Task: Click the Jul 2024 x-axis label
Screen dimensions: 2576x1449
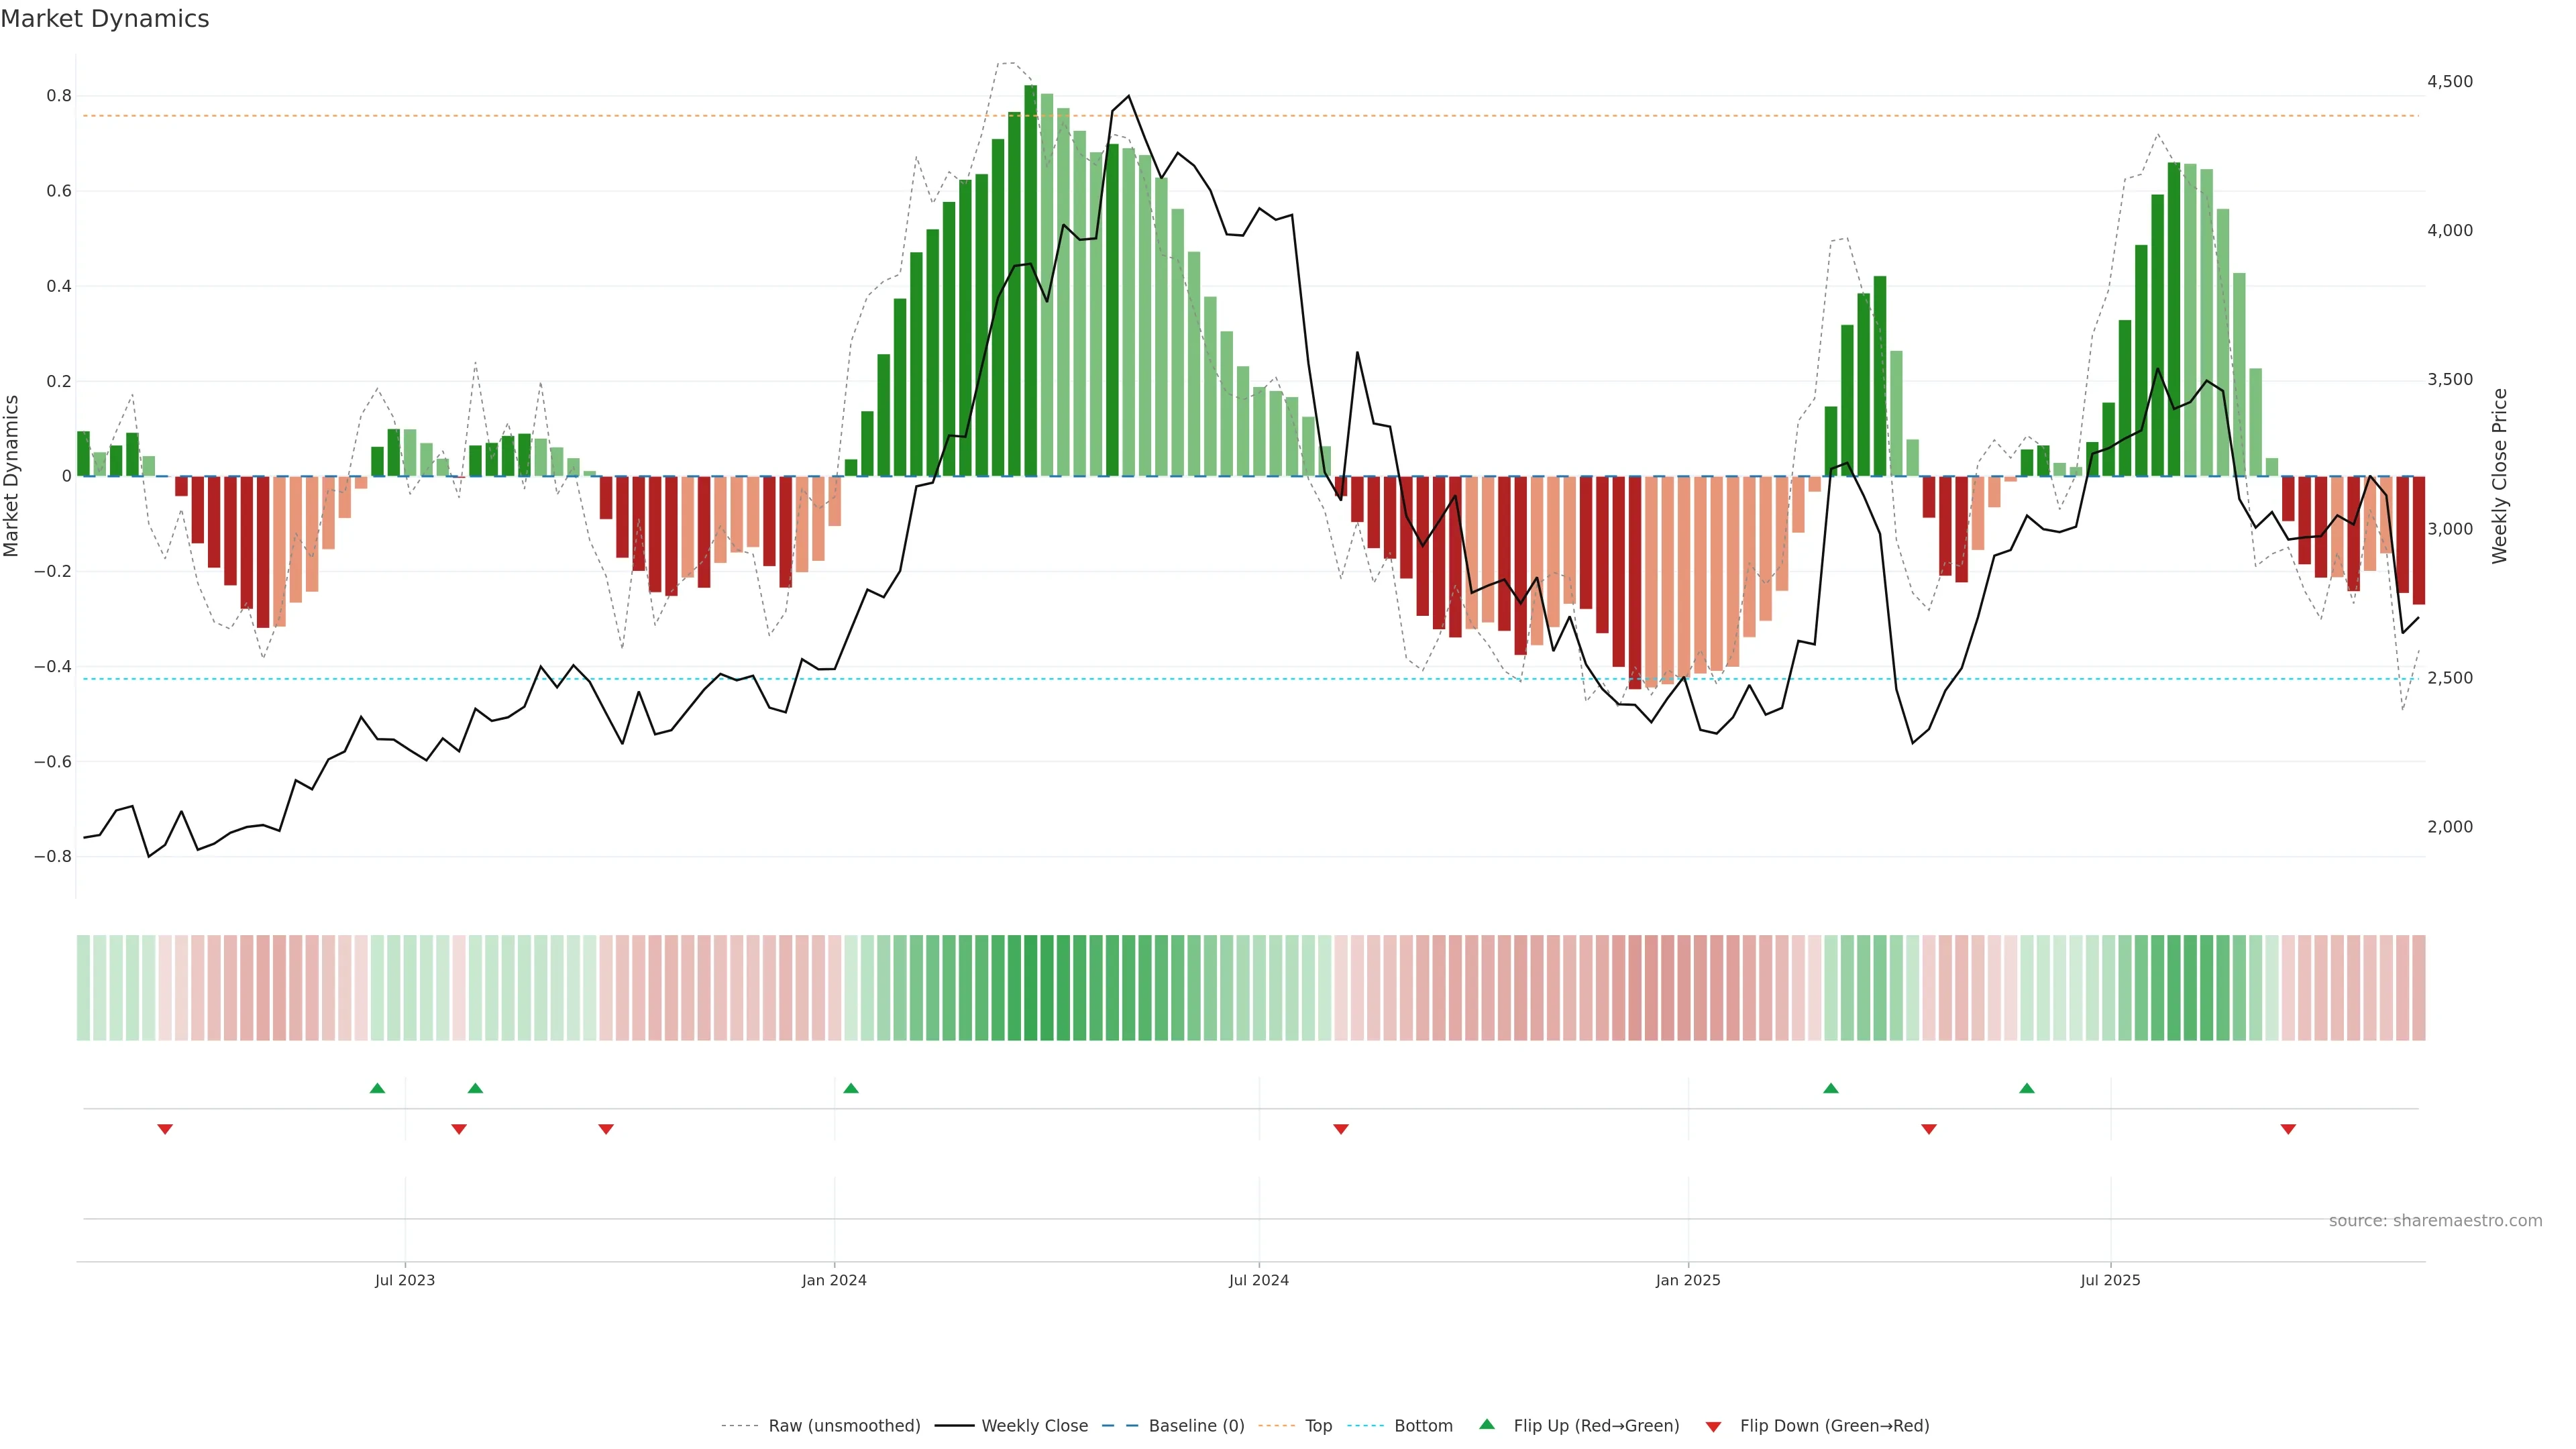Action: coord(1259,1280)
